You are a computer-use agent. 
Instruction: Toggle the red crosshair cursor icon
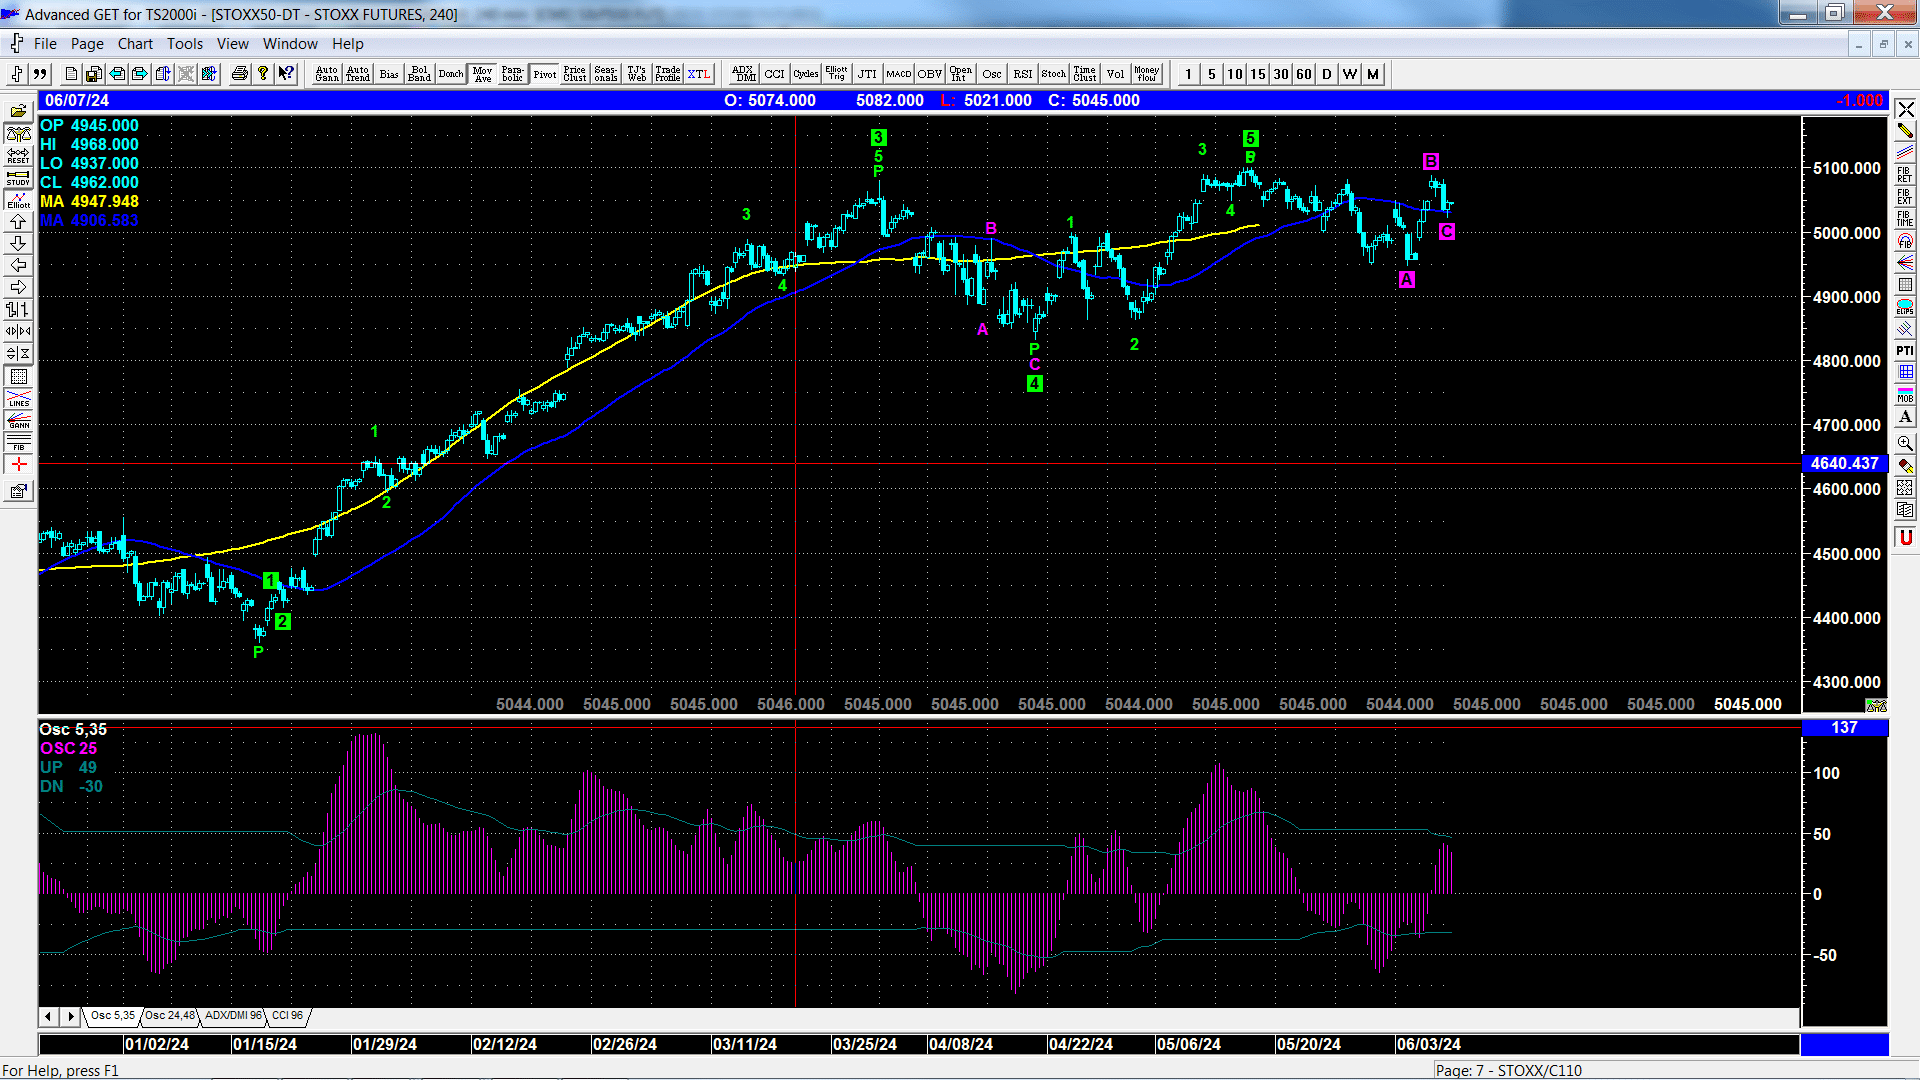(18, 464)
